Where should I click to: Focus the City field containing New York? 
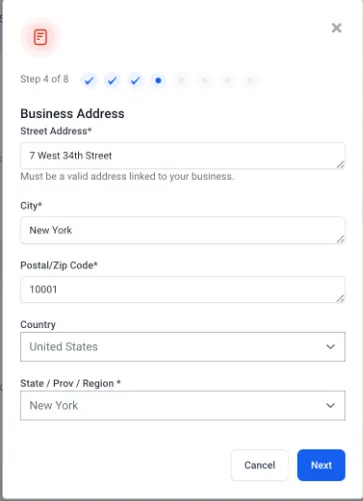click(183, 230)
